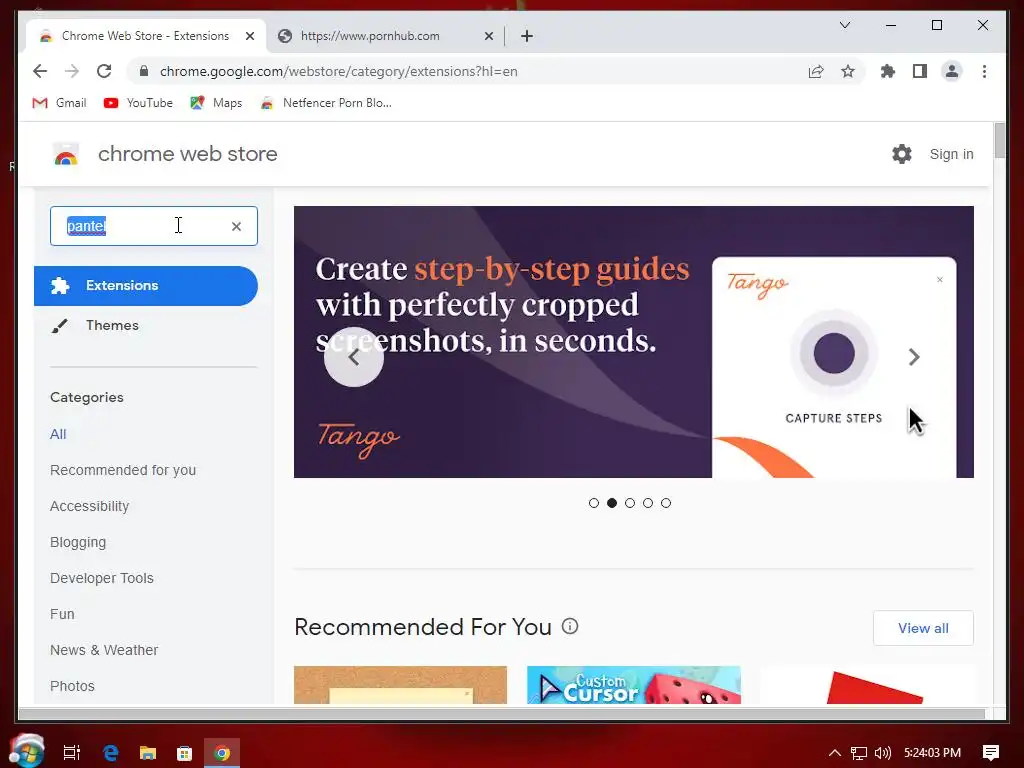Open the Windows Start button
This screenshot has width=1024, height=768.
(x=27, y=750)
